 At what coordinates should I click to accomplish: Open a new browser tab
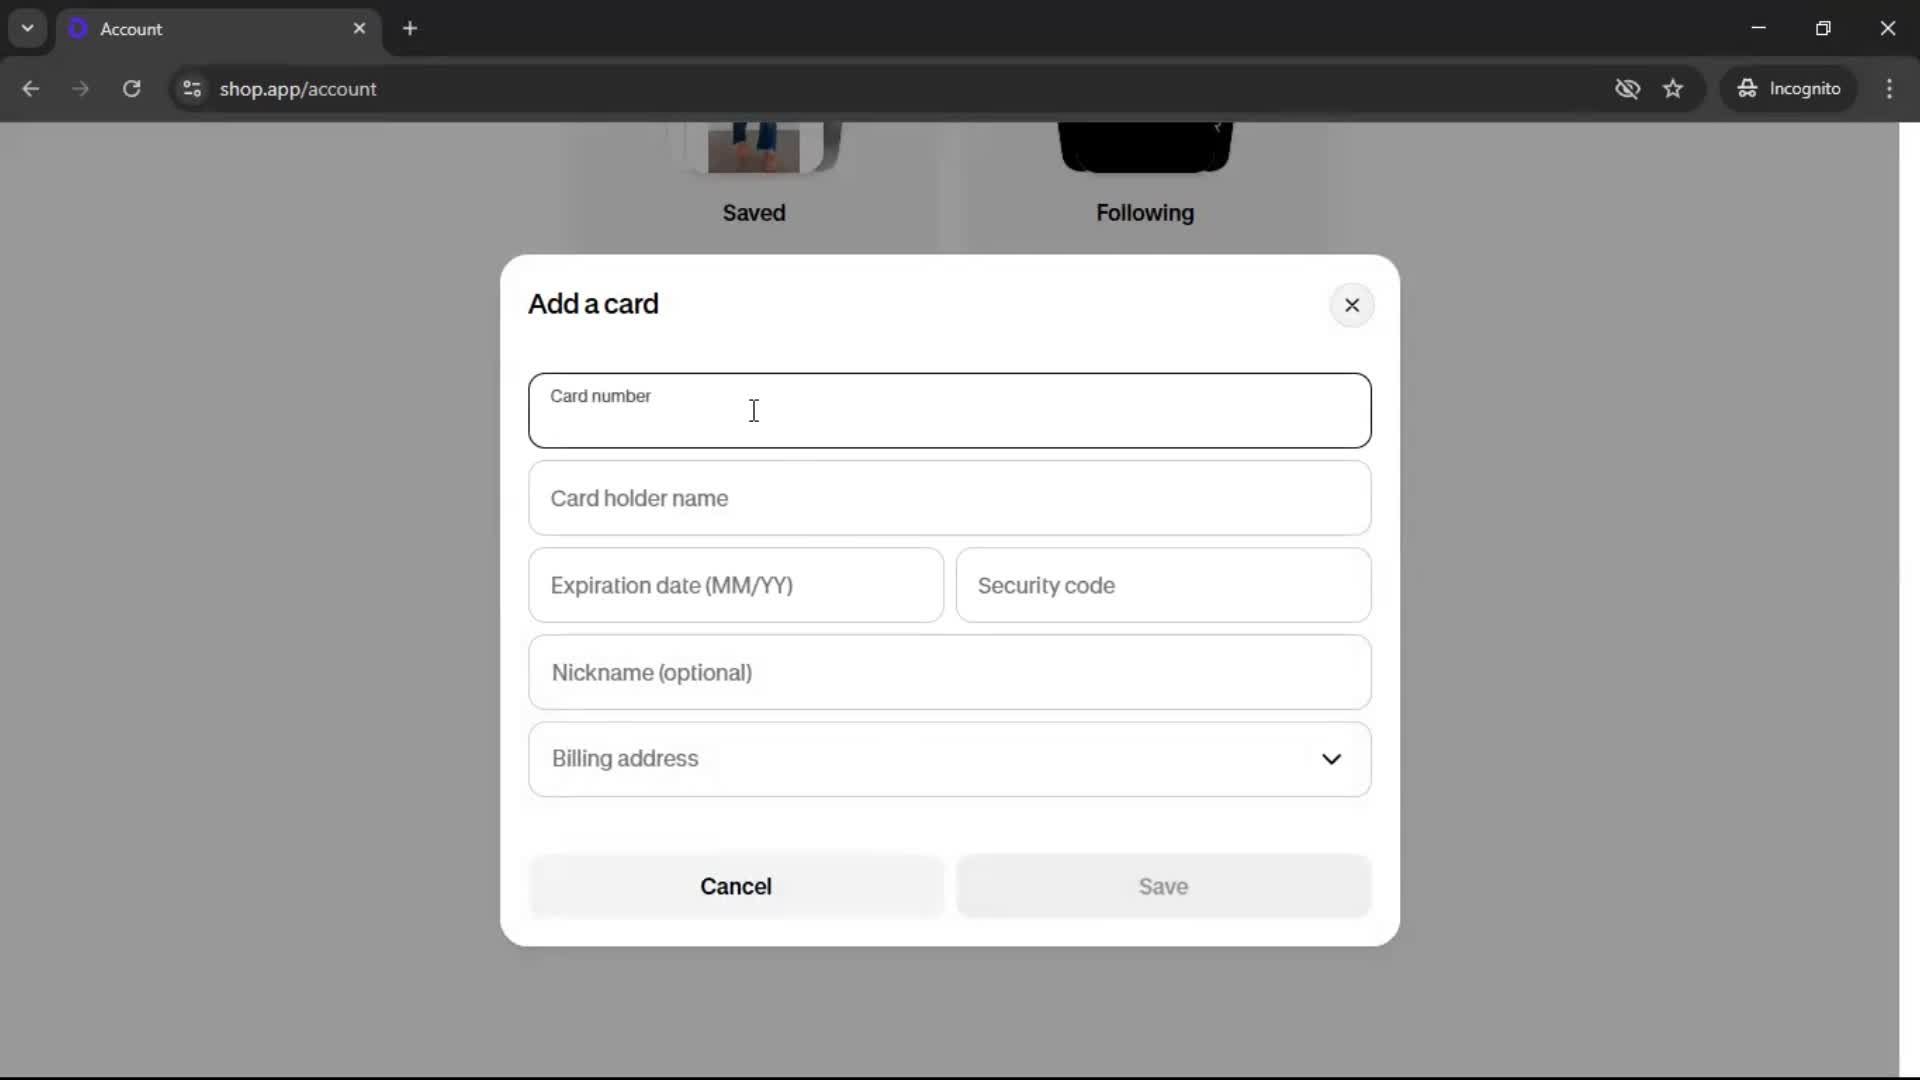click(x=410, y=28)
